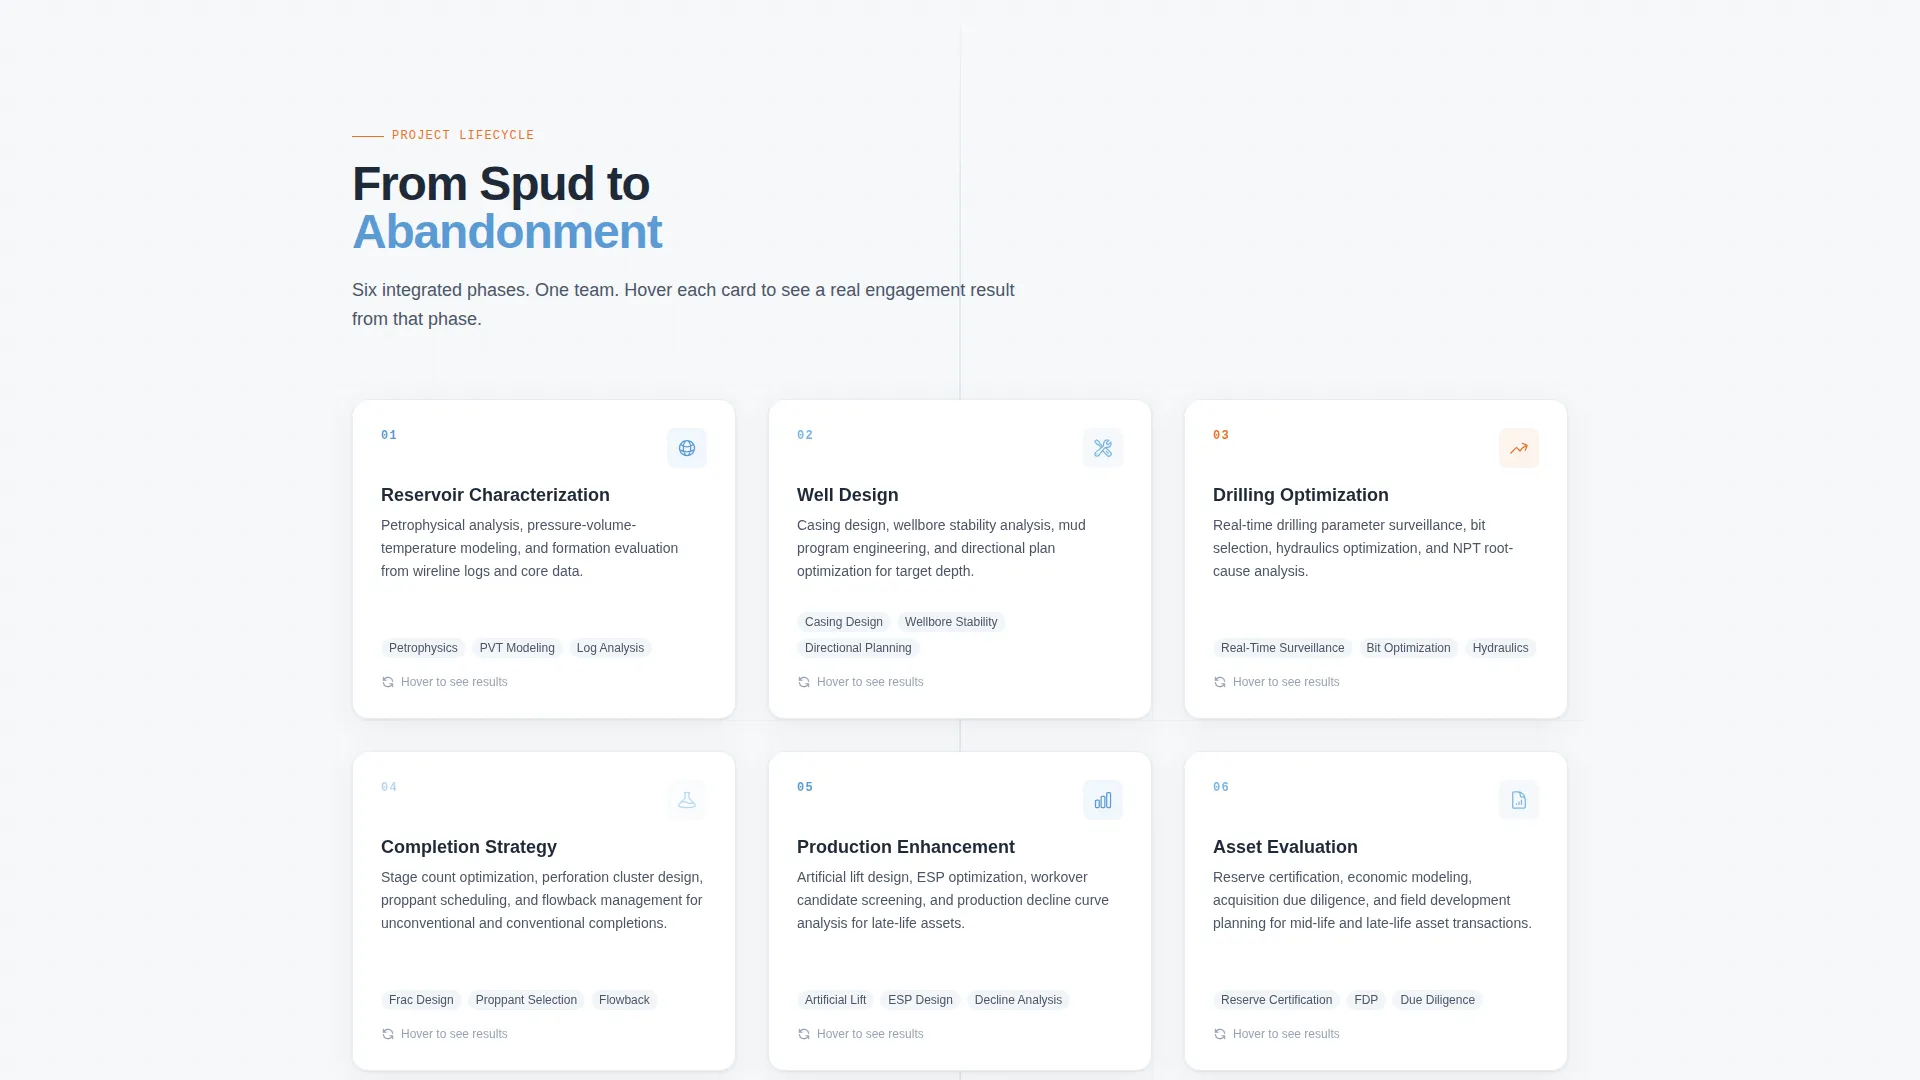Image resolution: width=1920 pixels, height=1080 pixels.
Task: Click the PROJECT LIFECYCLE section label
Action: [x=463, y=135]
